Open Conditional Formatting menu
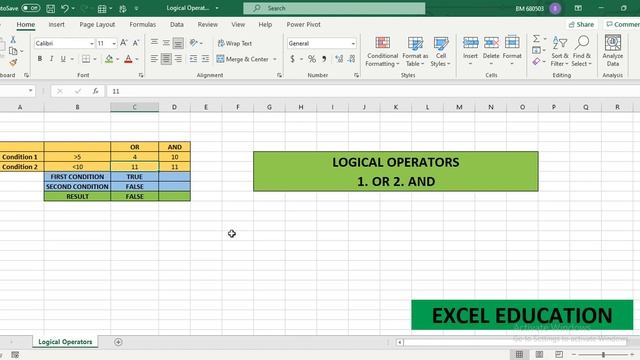Image resolution: width=640 pixels, height=360 pixels. (382, 51)
